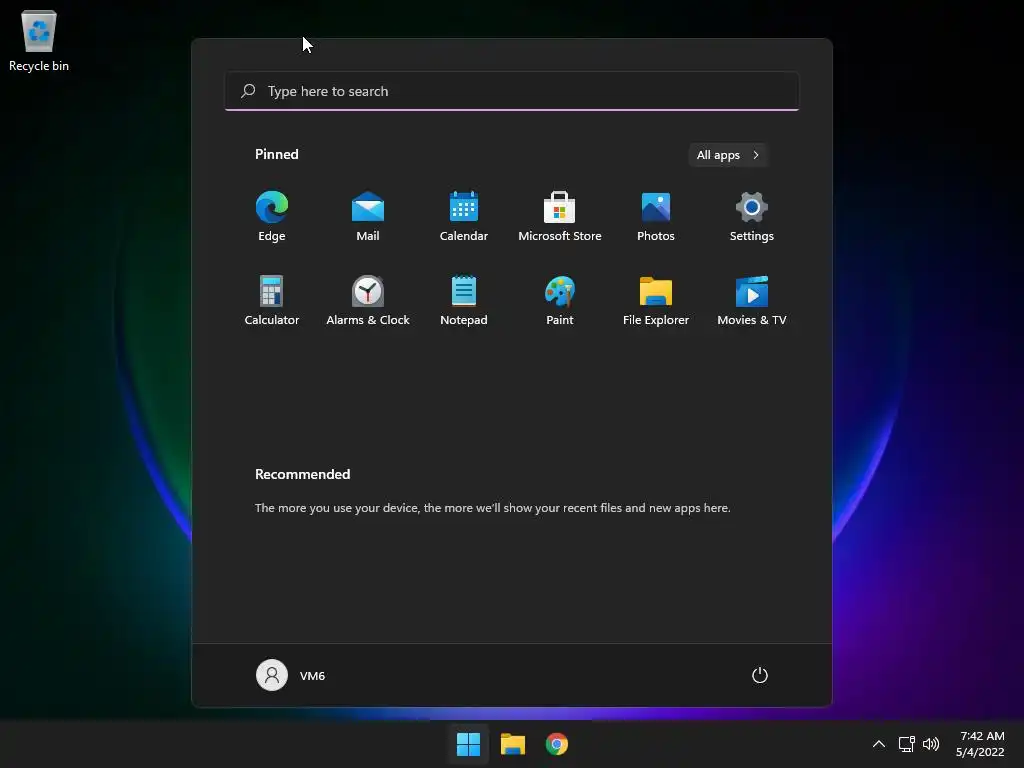The height and width of the screenshot is (768, 1024).
Task: Open the VM6 user account menu
Action: pos(291,675)
